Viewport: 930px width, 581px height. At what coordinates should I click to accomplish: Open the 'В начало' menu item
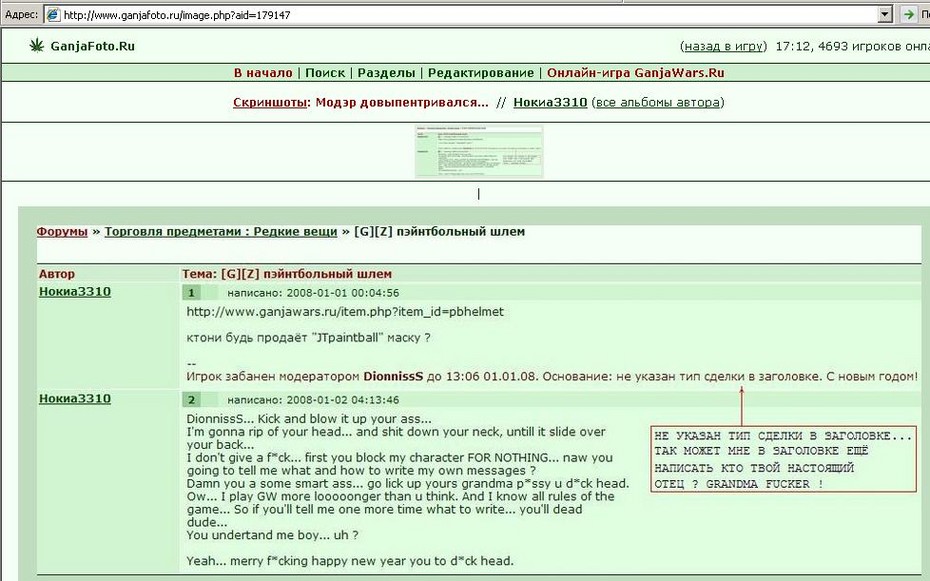[263, 73]
